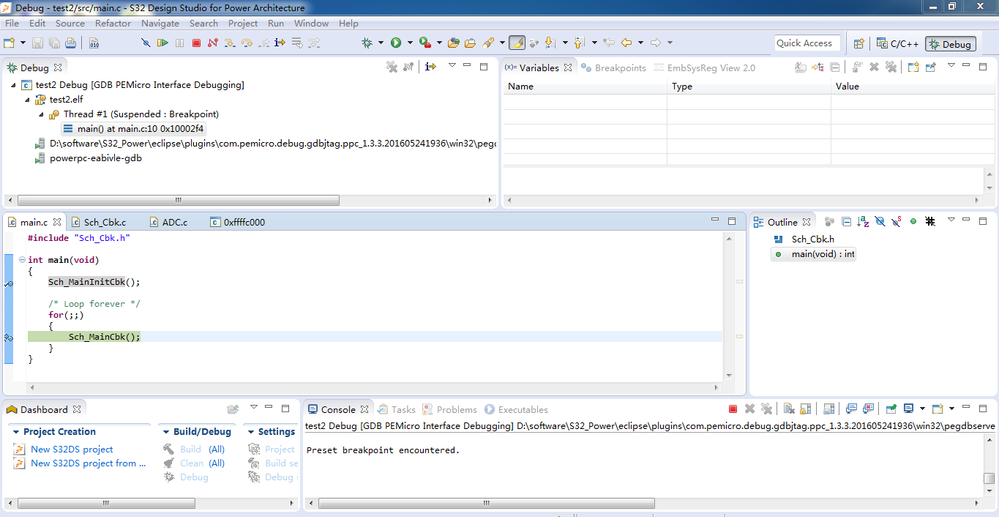This screenshot has width=999, height=517.
Task: Click the Resume (green play) debug icon
Action: pos(162,43)
